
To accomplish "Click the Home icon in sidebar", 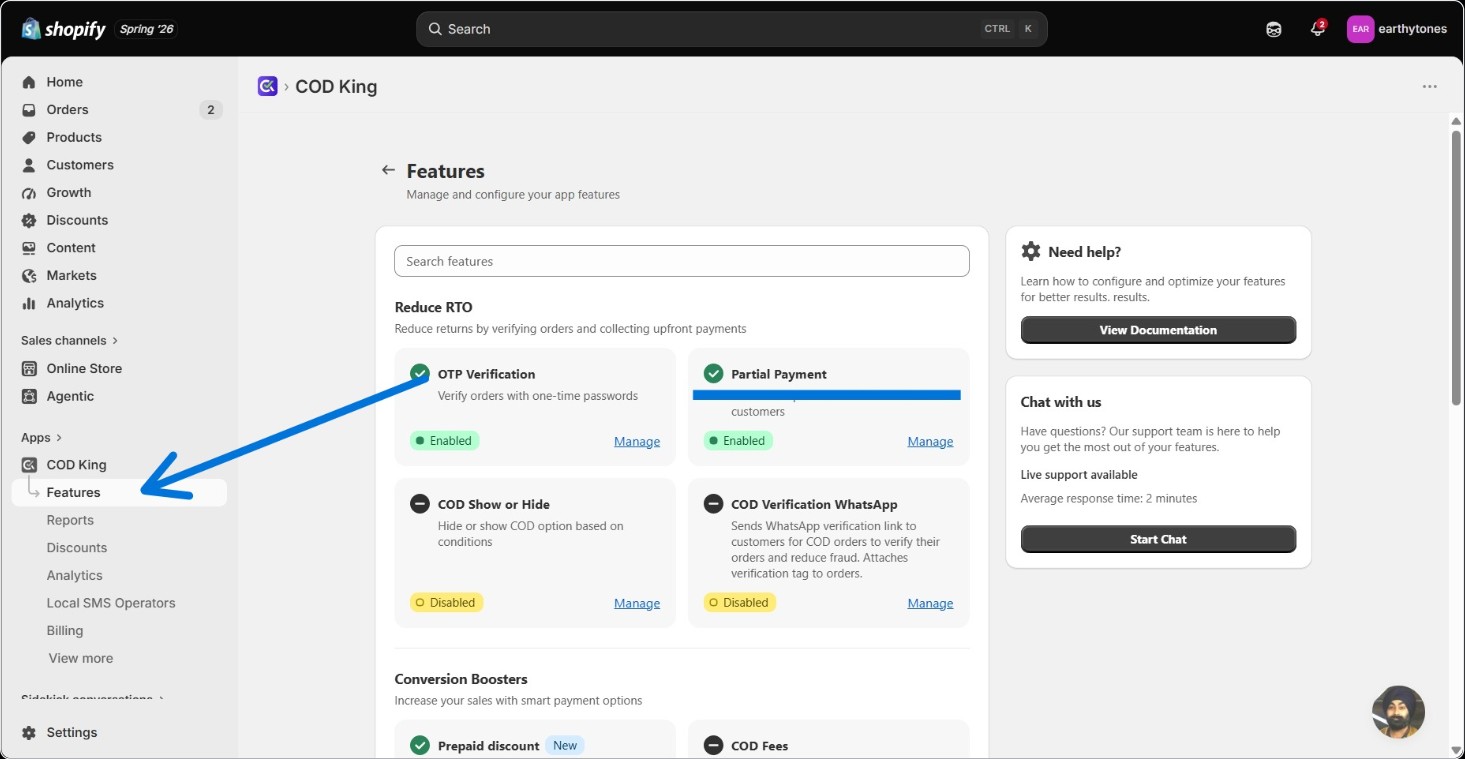I will tap(29, 82).
